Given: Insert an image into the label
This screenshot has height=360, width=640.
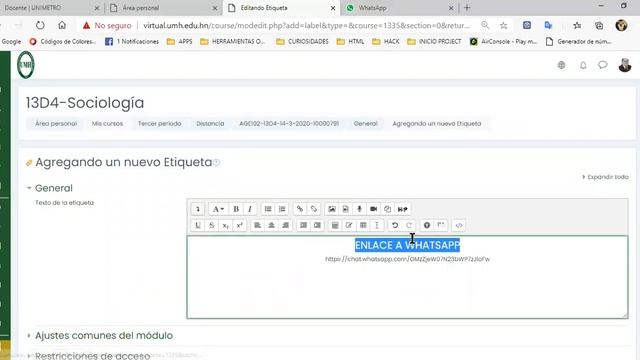Looking at the screenshot, I should click(332, 209).
